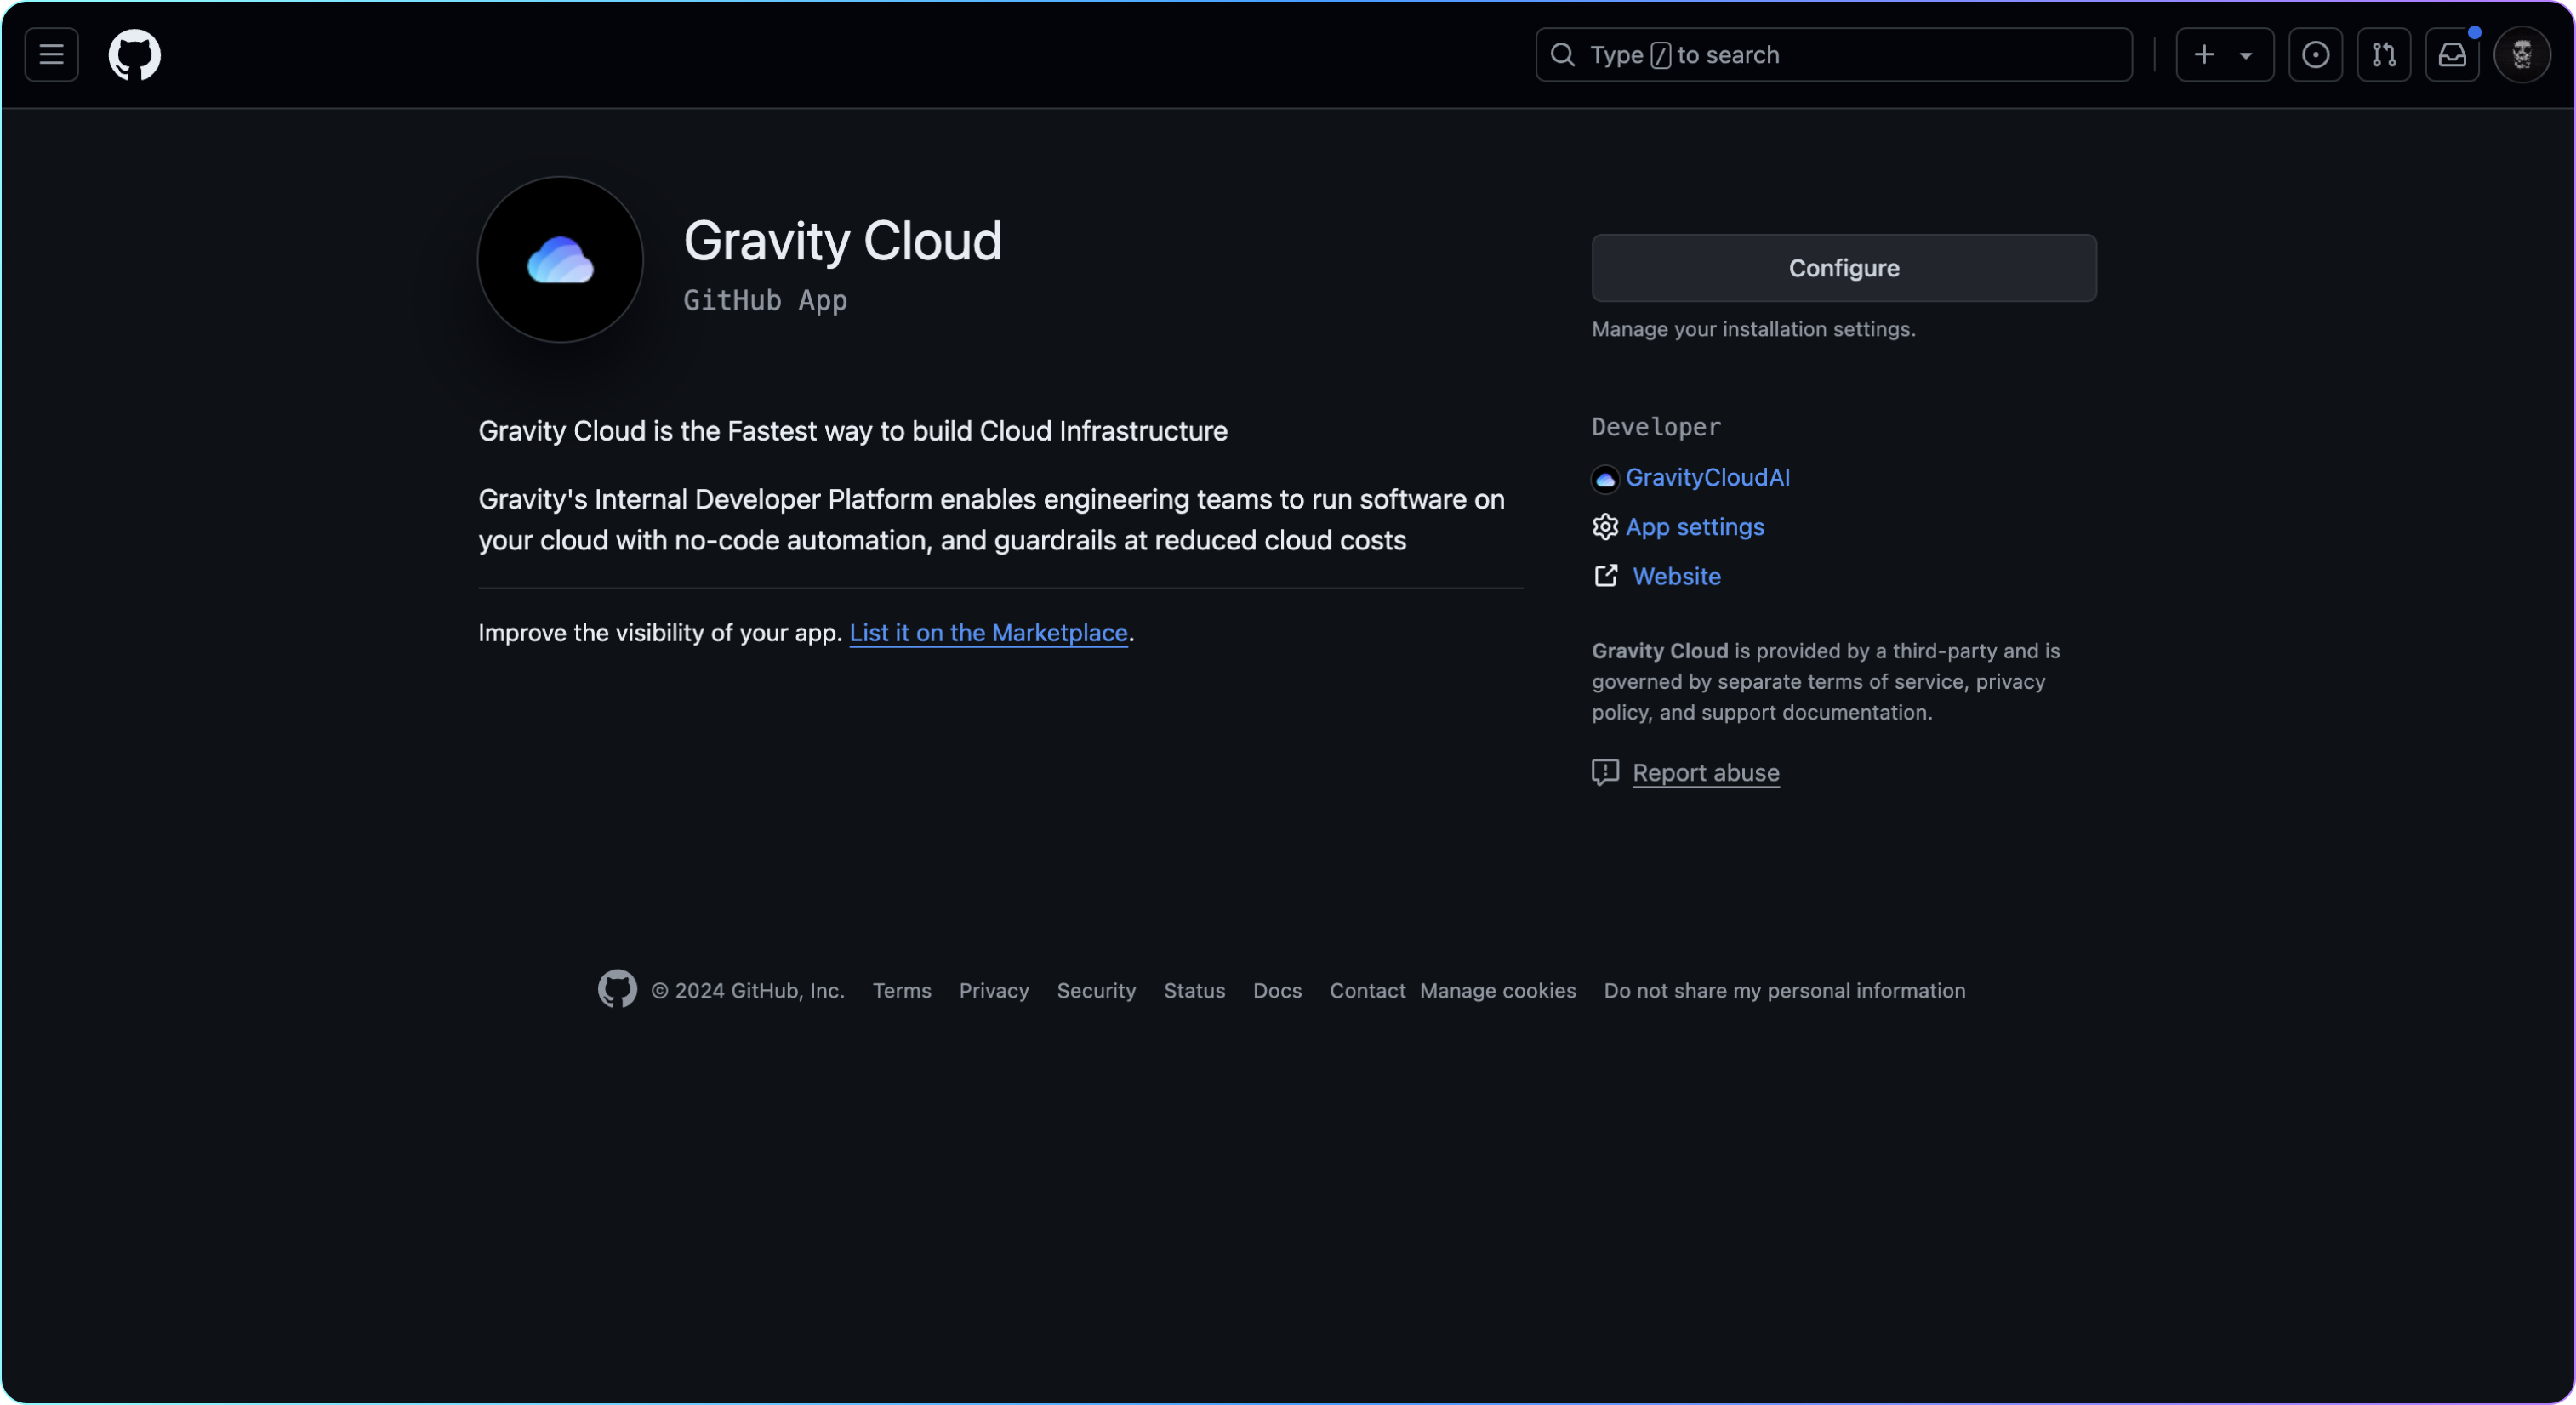This screenshot has width=2576, height=1405.
Task: Open the Security footer link
Action: coord(1096,991)
